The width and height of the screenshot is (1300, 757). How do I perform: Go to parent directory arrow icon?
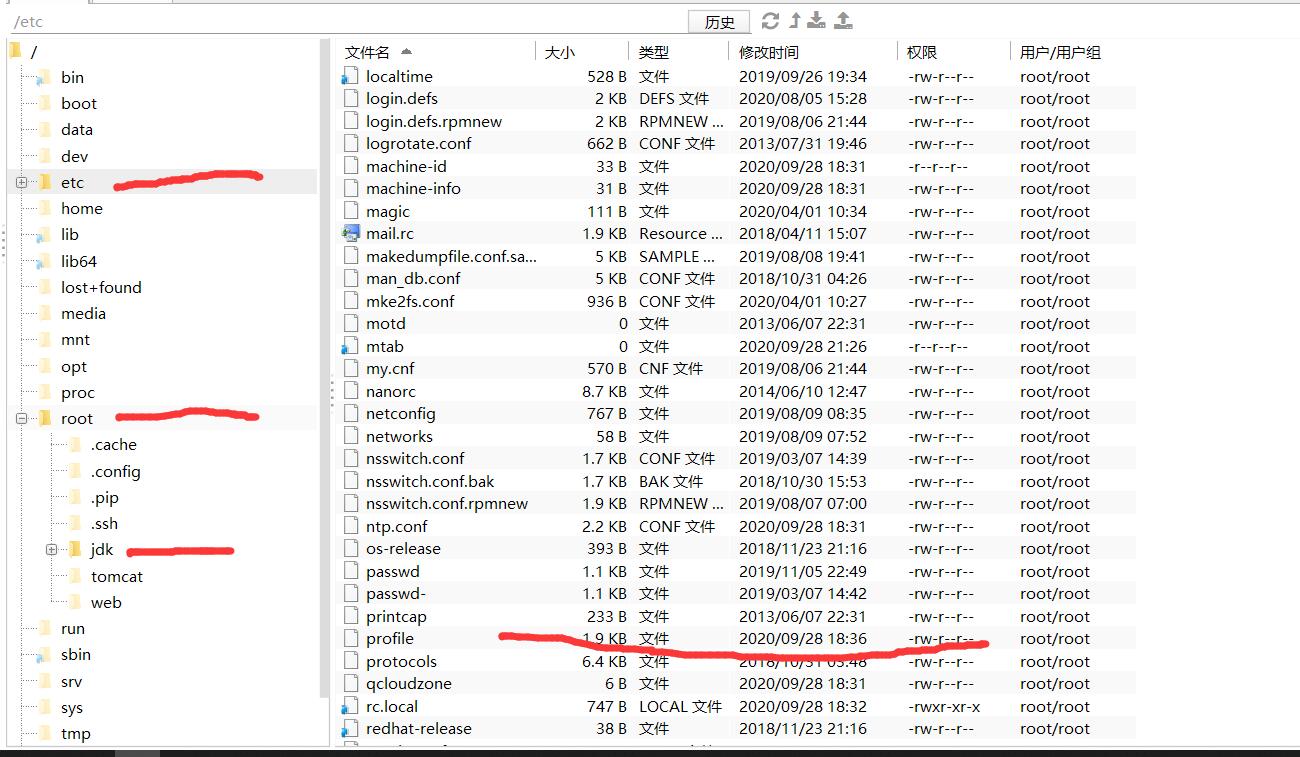pos(795,20)
